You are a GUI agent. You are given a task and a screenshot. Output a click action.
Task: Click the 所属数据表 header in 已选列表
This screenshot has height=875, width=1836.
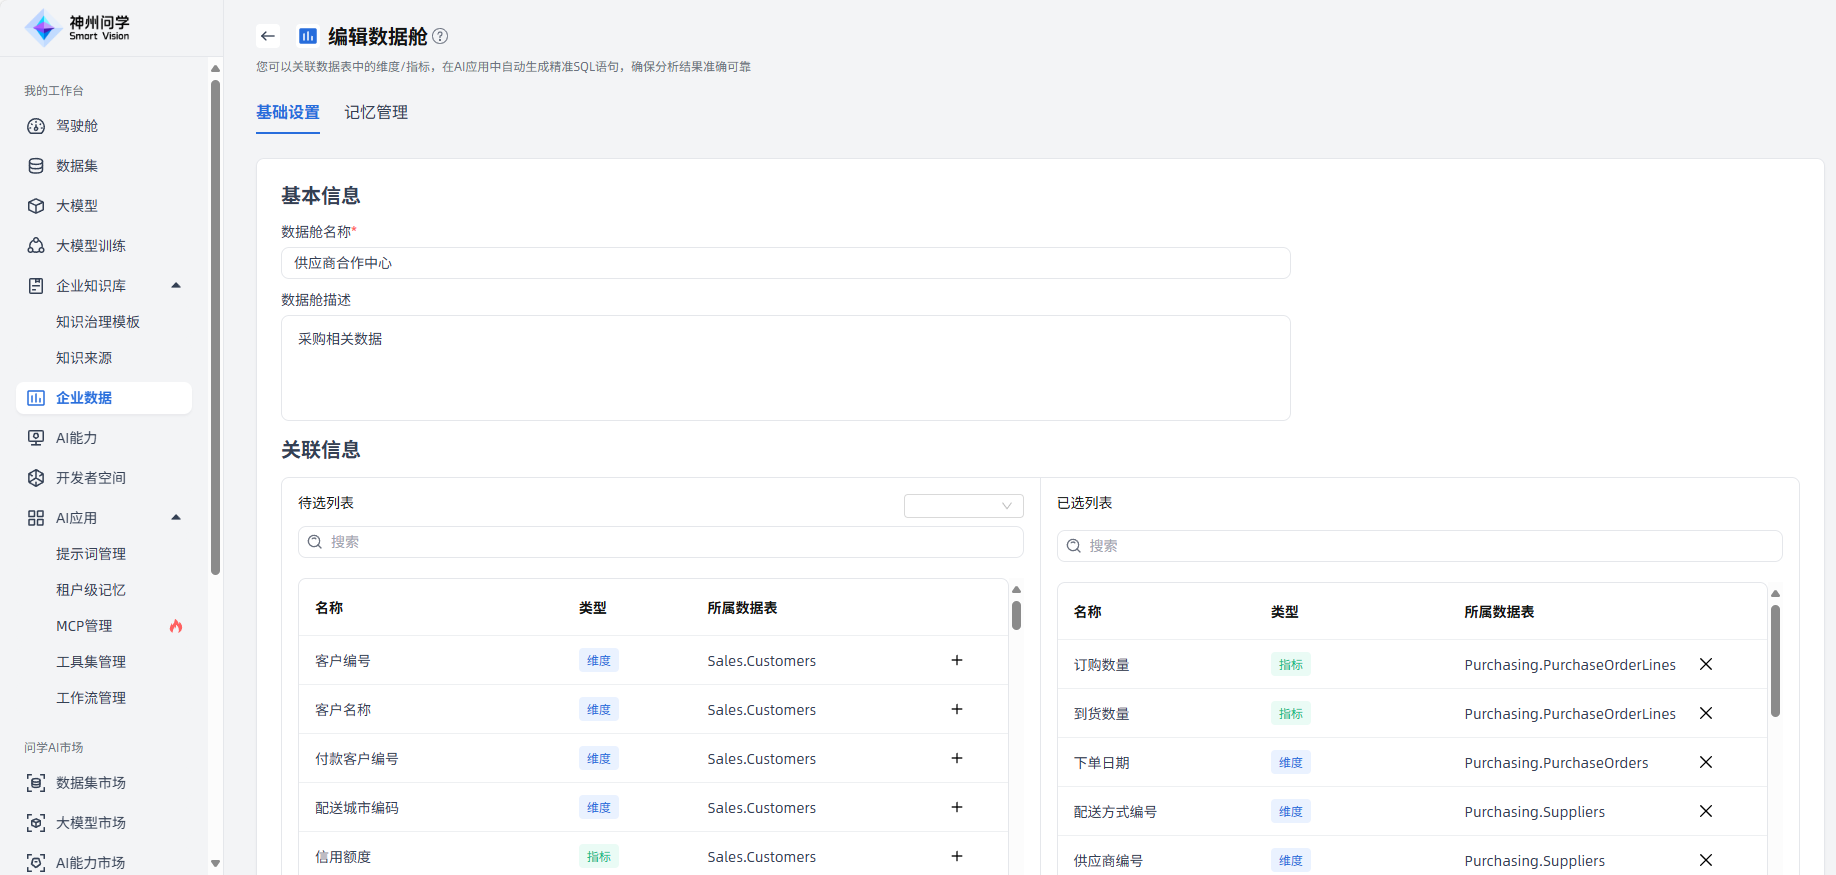pos(1499,612)
